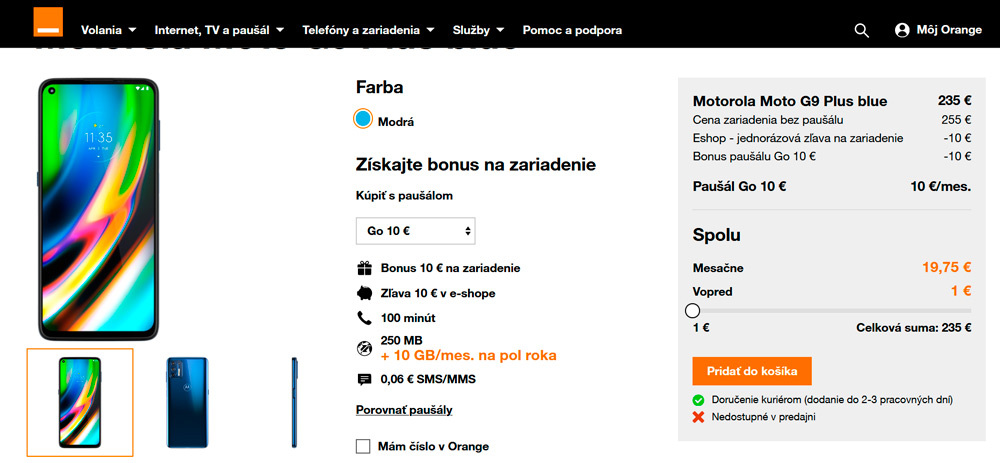Click the Vopred payment slider handle

point(693,311)
